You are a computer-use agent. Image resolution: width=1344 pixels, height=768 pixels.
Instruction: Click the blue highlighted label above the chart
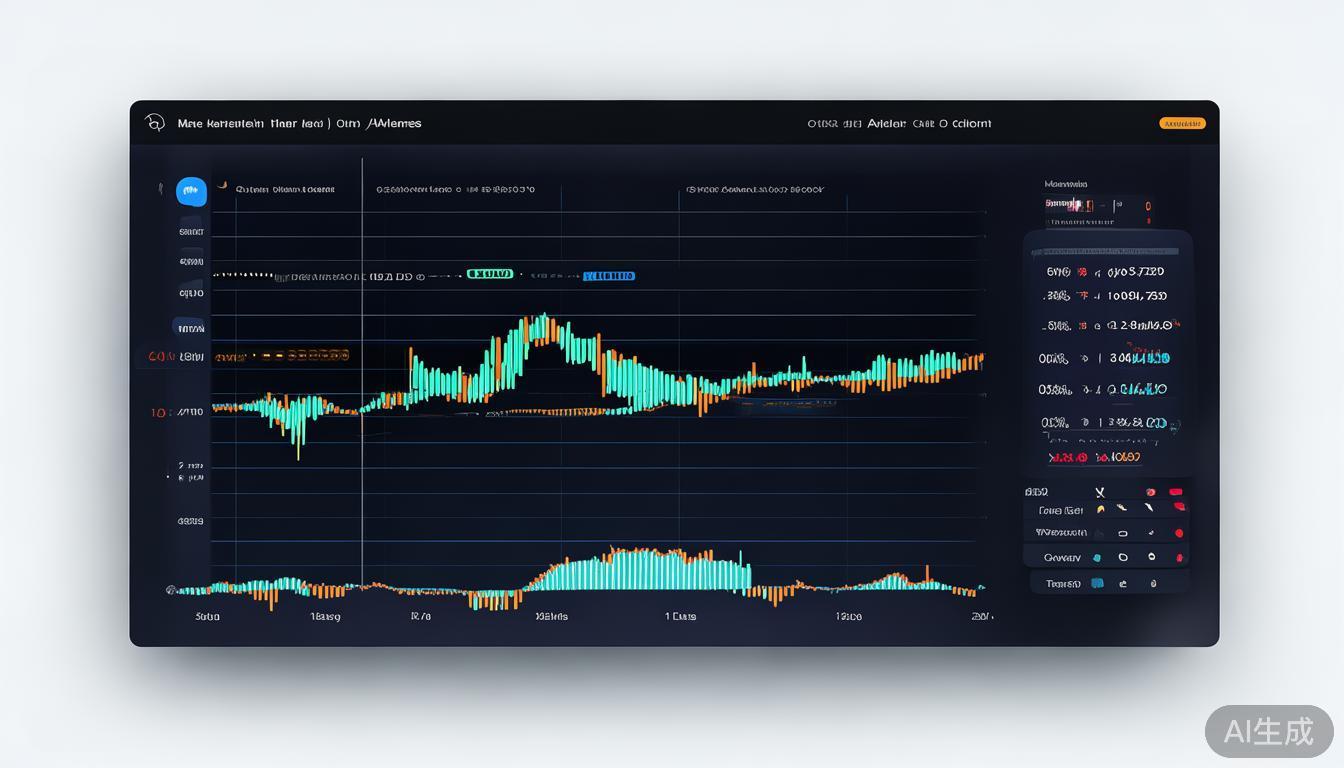[x=609, y=275]
